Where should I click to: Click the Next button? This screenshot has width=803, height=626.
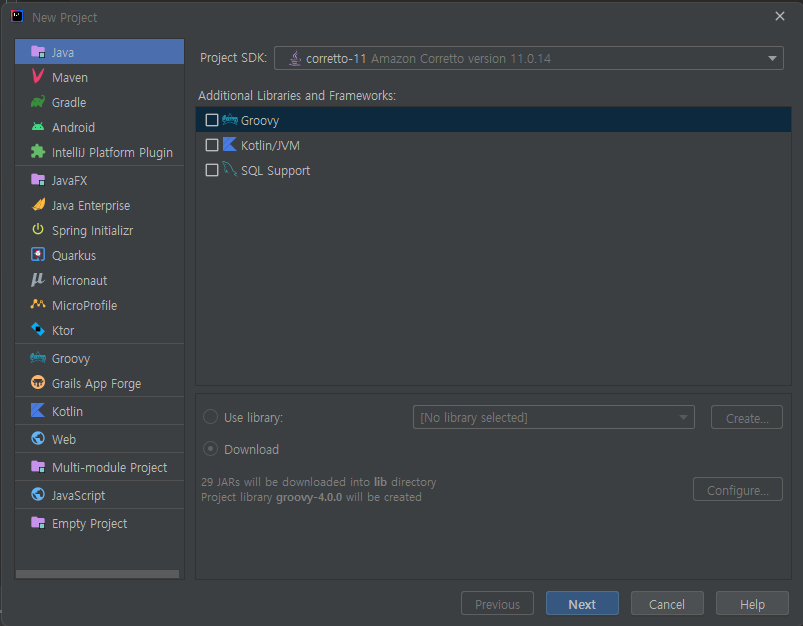pyautogui.click(x=582, y=603)
